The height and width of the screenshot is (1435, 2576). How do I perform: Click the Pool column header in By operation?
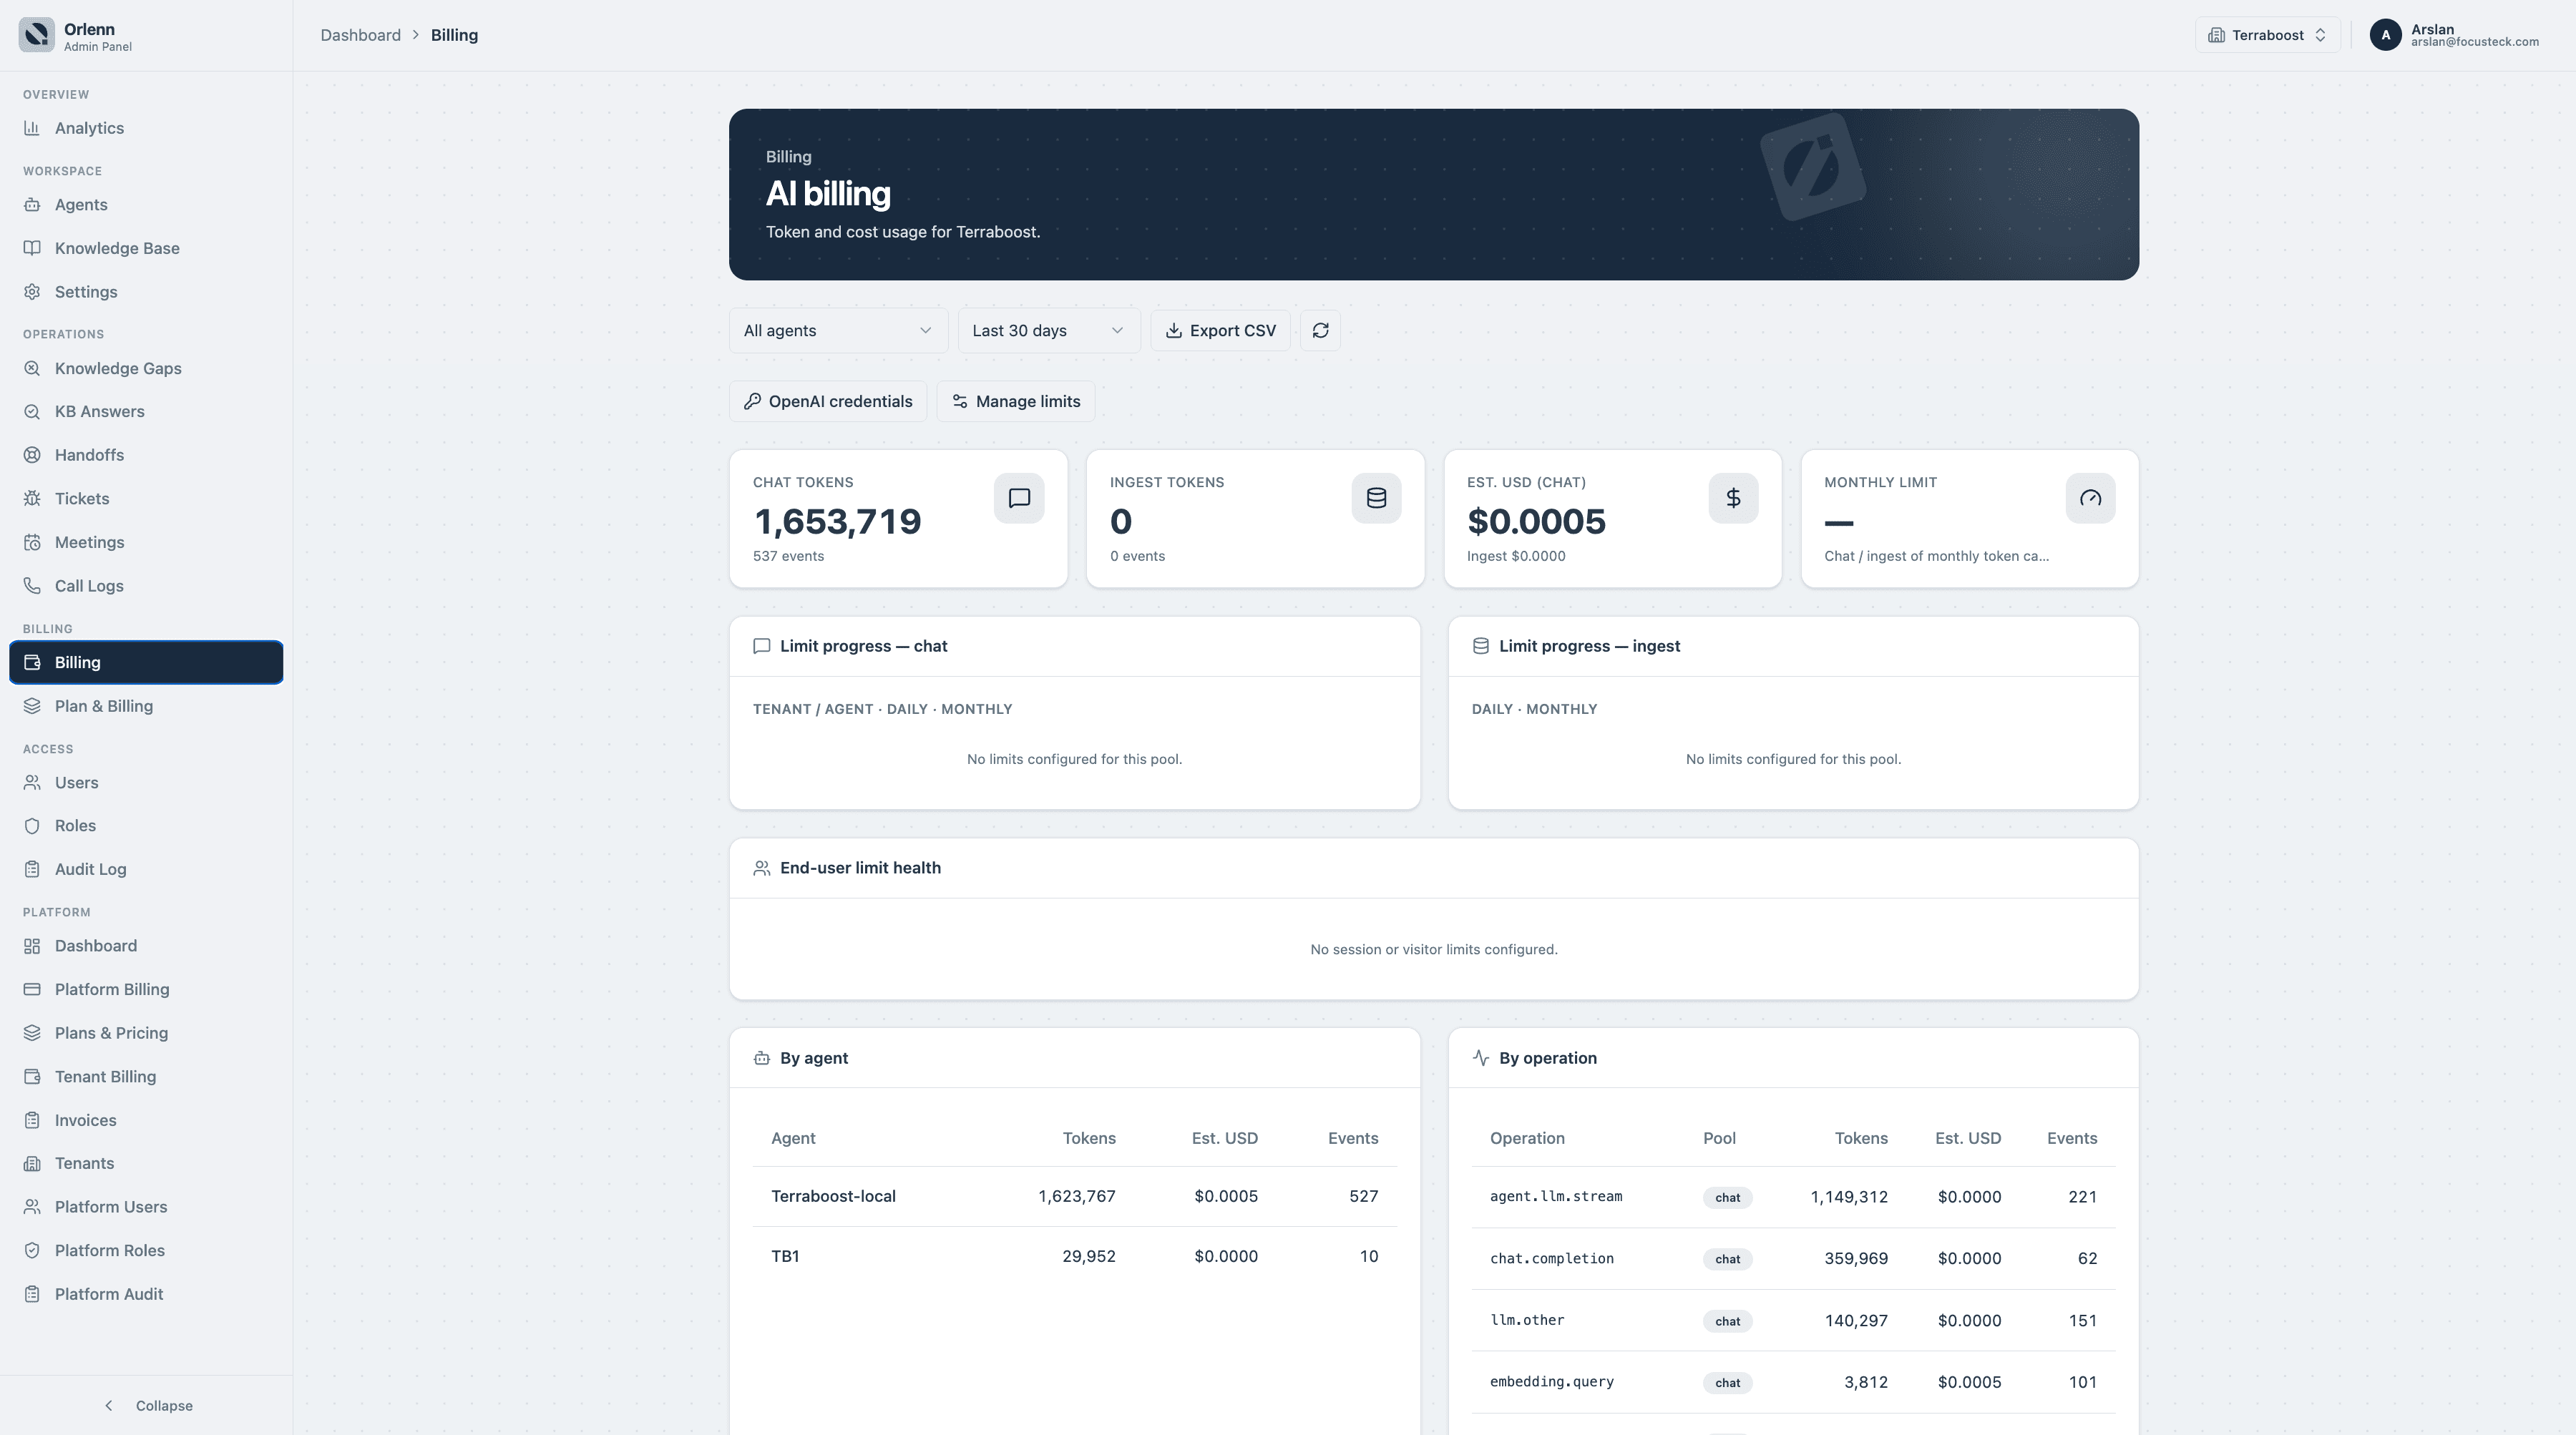[x=1719, y=1138]
